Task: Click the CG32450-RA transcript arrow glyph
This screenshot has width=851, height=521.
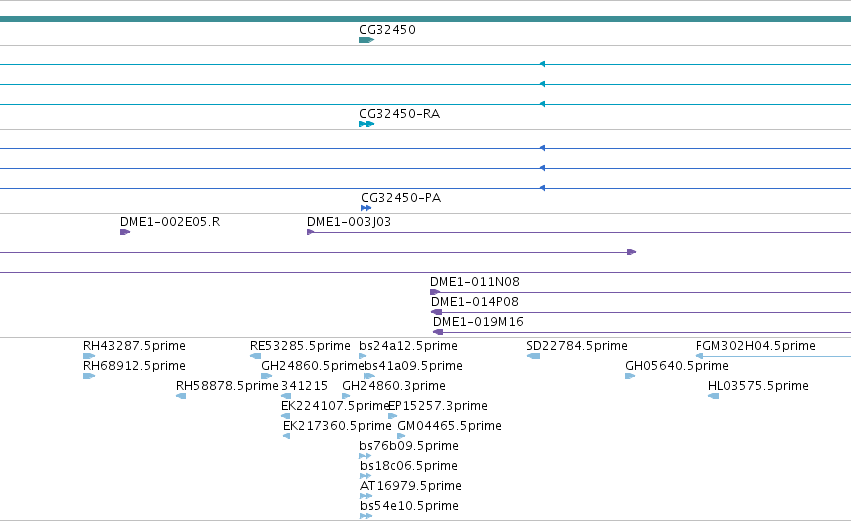Action: pos(366,124)
